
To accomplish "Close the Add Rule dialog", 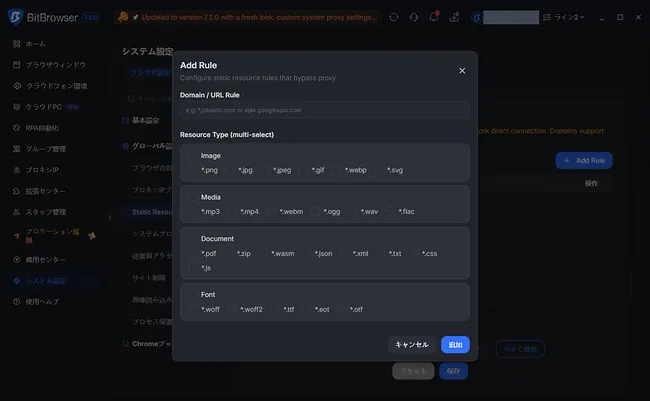I will [462, 71].
